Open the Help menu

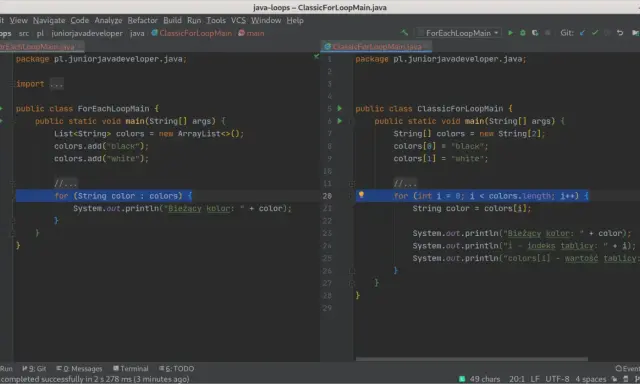point(295,20)
